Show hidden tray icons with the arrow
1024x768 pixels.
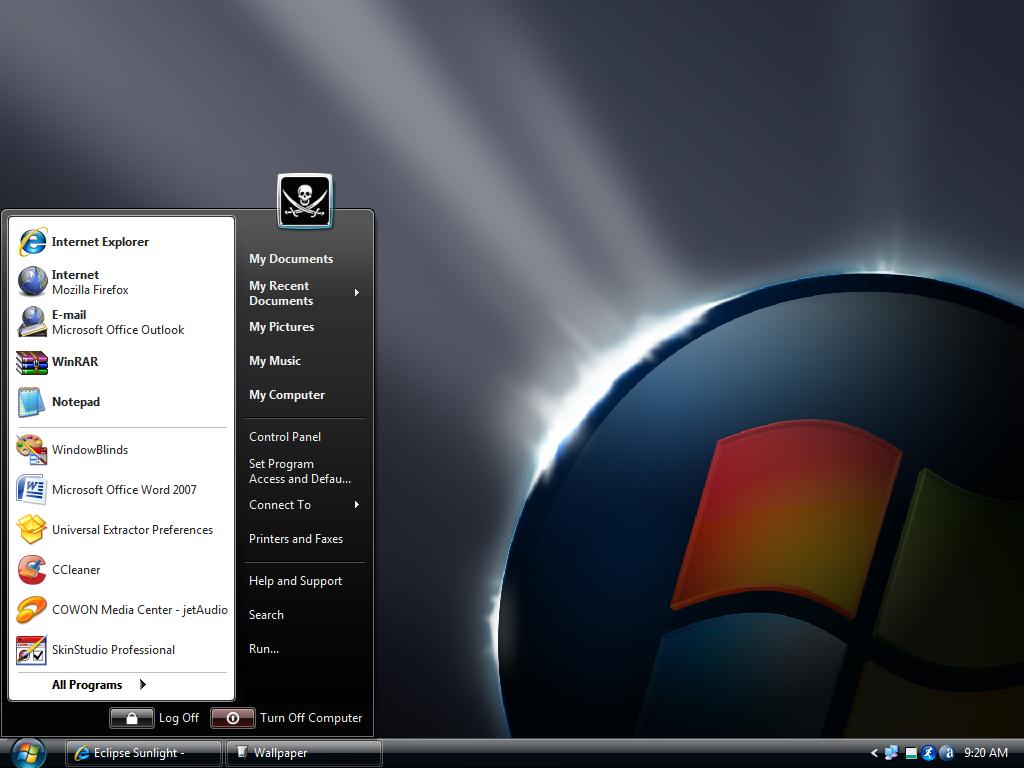point(875,753)
